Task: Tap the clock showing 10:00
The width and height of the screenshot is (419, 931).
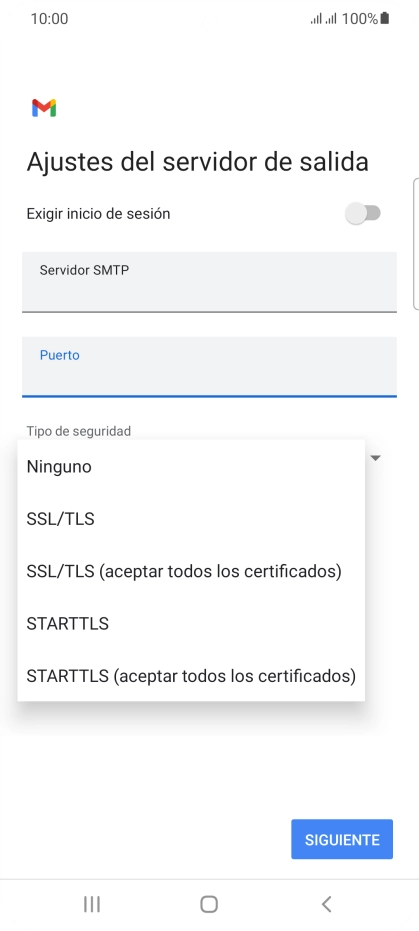Action: [49, 18]
